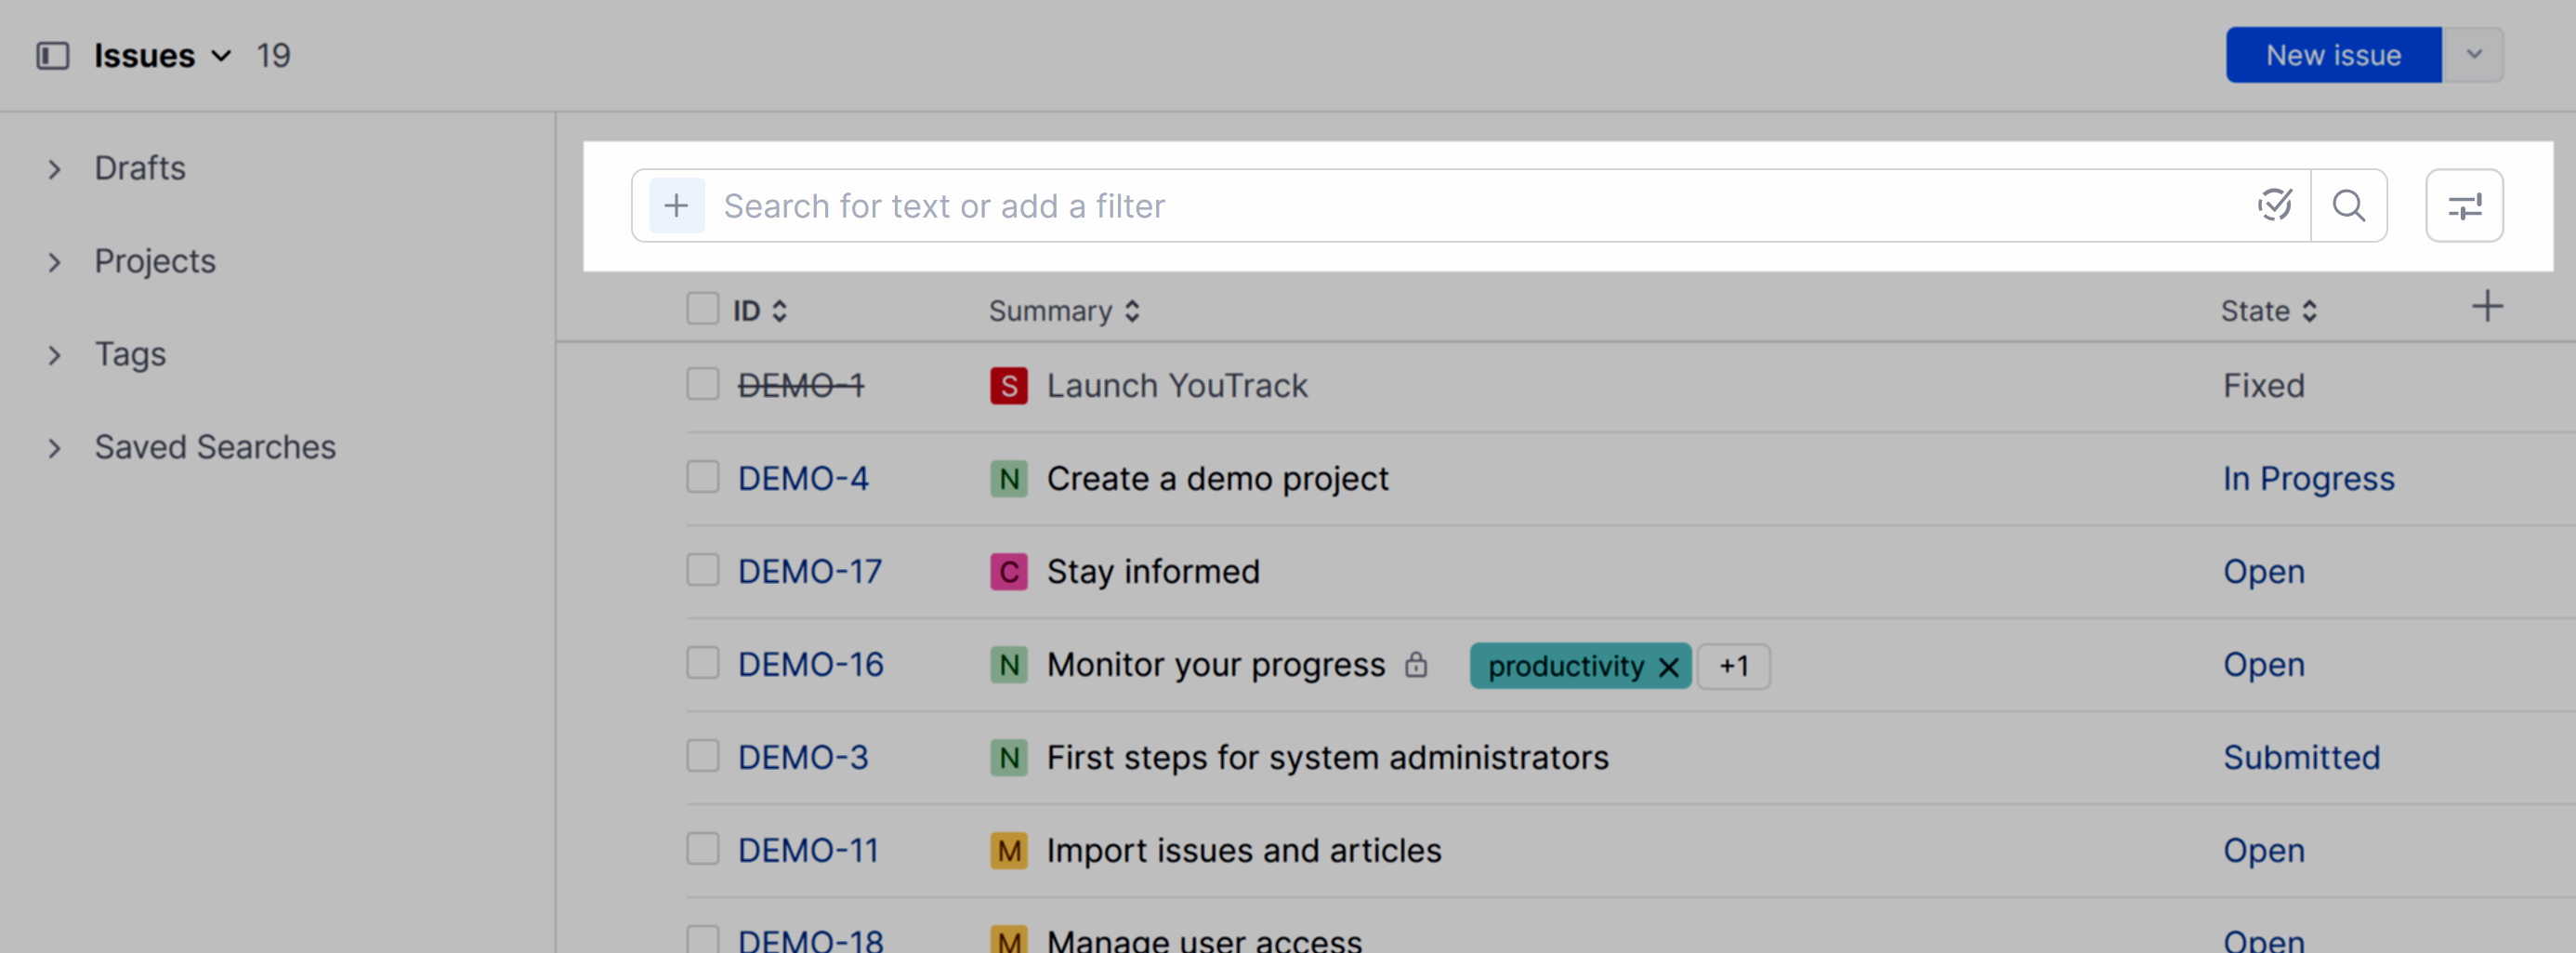The width and height of the screenshot is (2576, 953).
Task: Click the AI assist icon in search bar
Action: (2274, 206)
